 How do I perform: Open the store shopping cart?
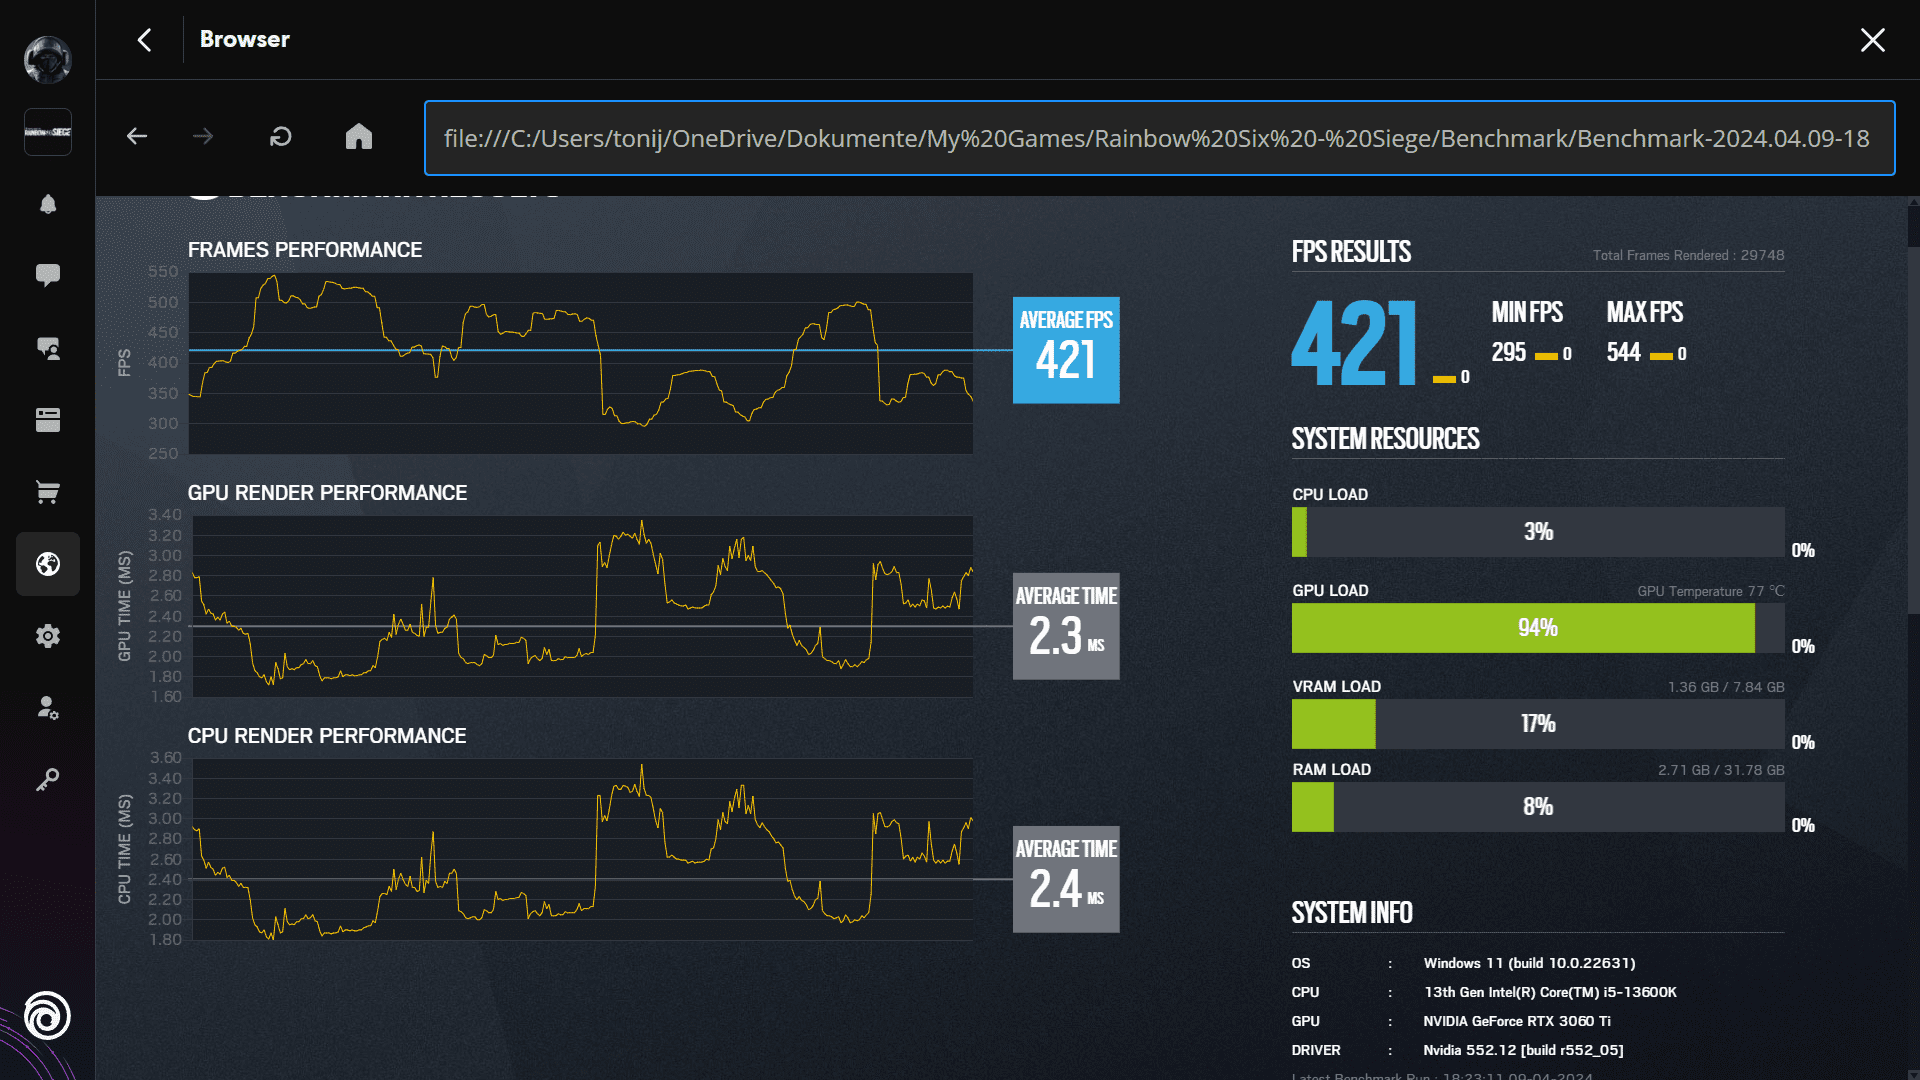(x=47, y=492)
